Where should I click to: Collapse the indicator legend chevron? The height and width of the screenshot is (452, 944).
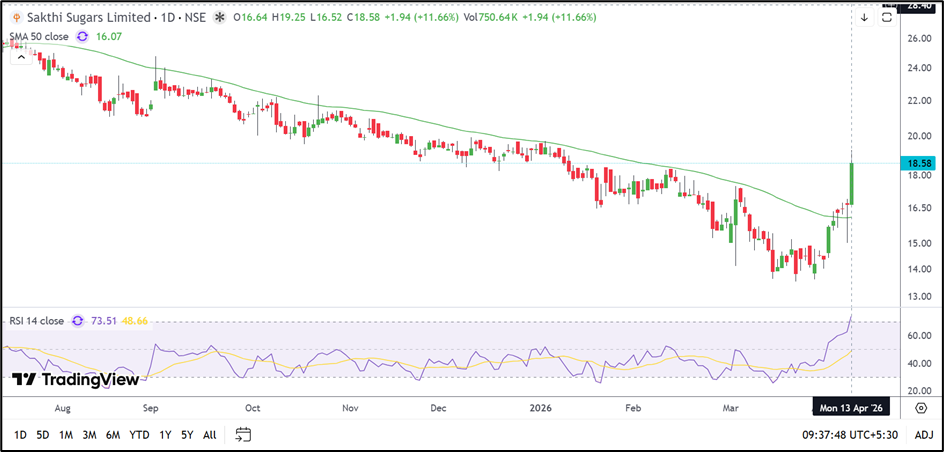click(17, 56)
